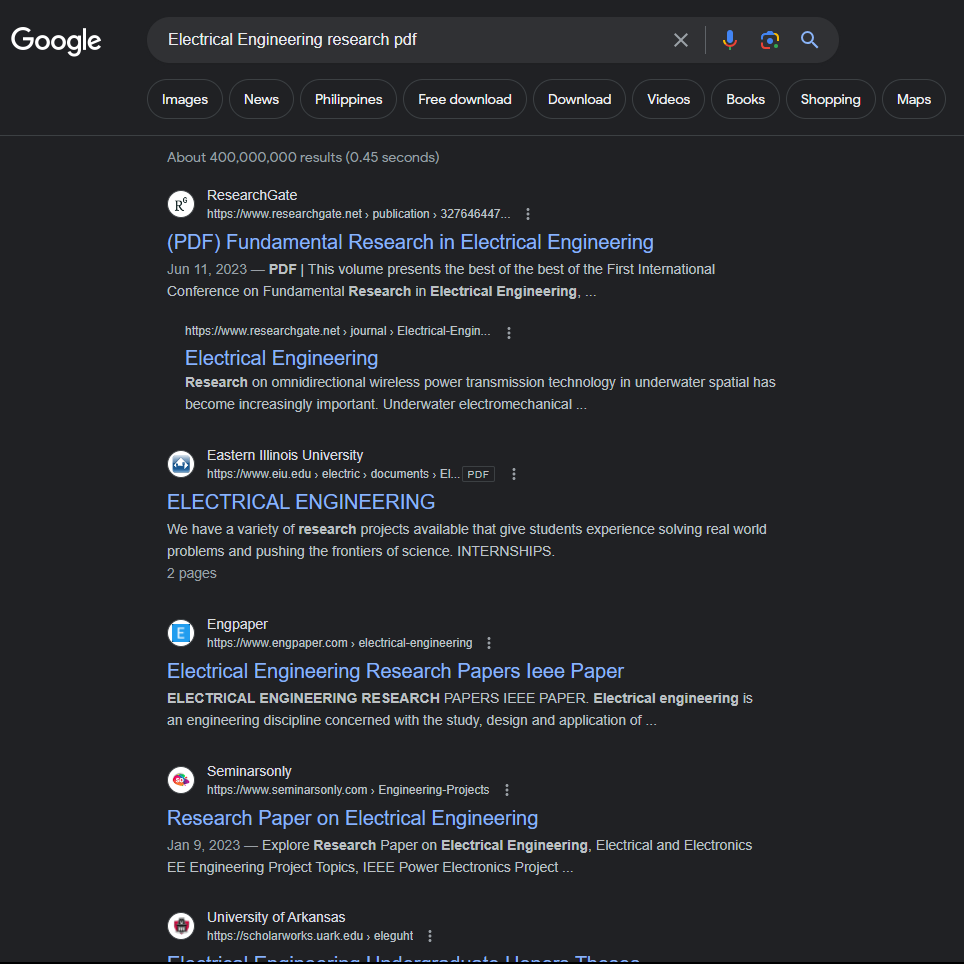Open more options for first ResearchGate publication result

527,214
